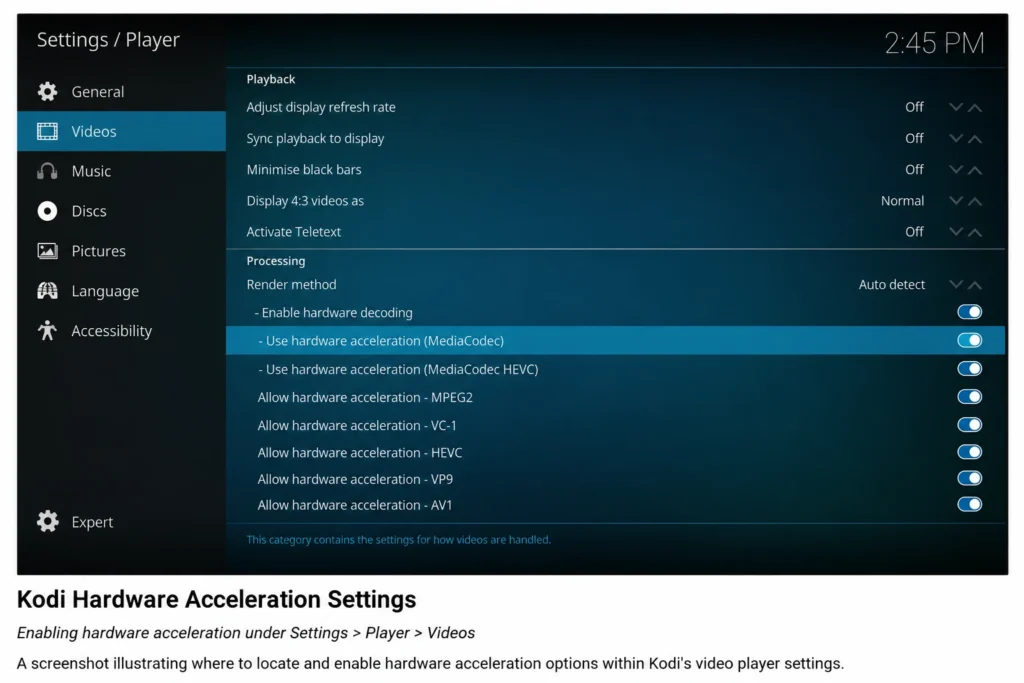This screenshot has height=683, width=1024.
Task: Switch to Language settings category
Action: click(121, 291)
